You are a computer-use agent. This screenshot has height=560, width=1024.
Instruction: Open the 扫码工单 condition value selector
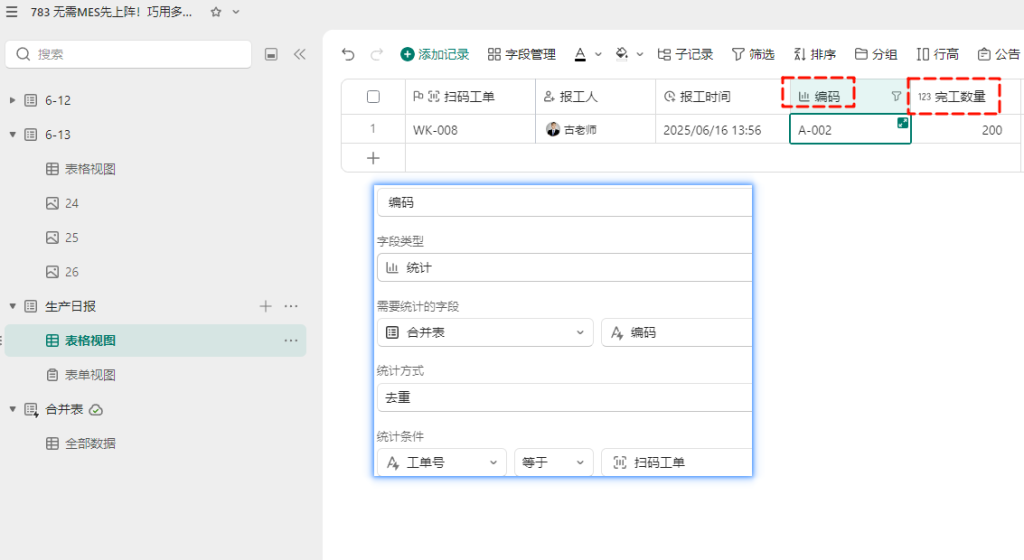pos(677,463)
